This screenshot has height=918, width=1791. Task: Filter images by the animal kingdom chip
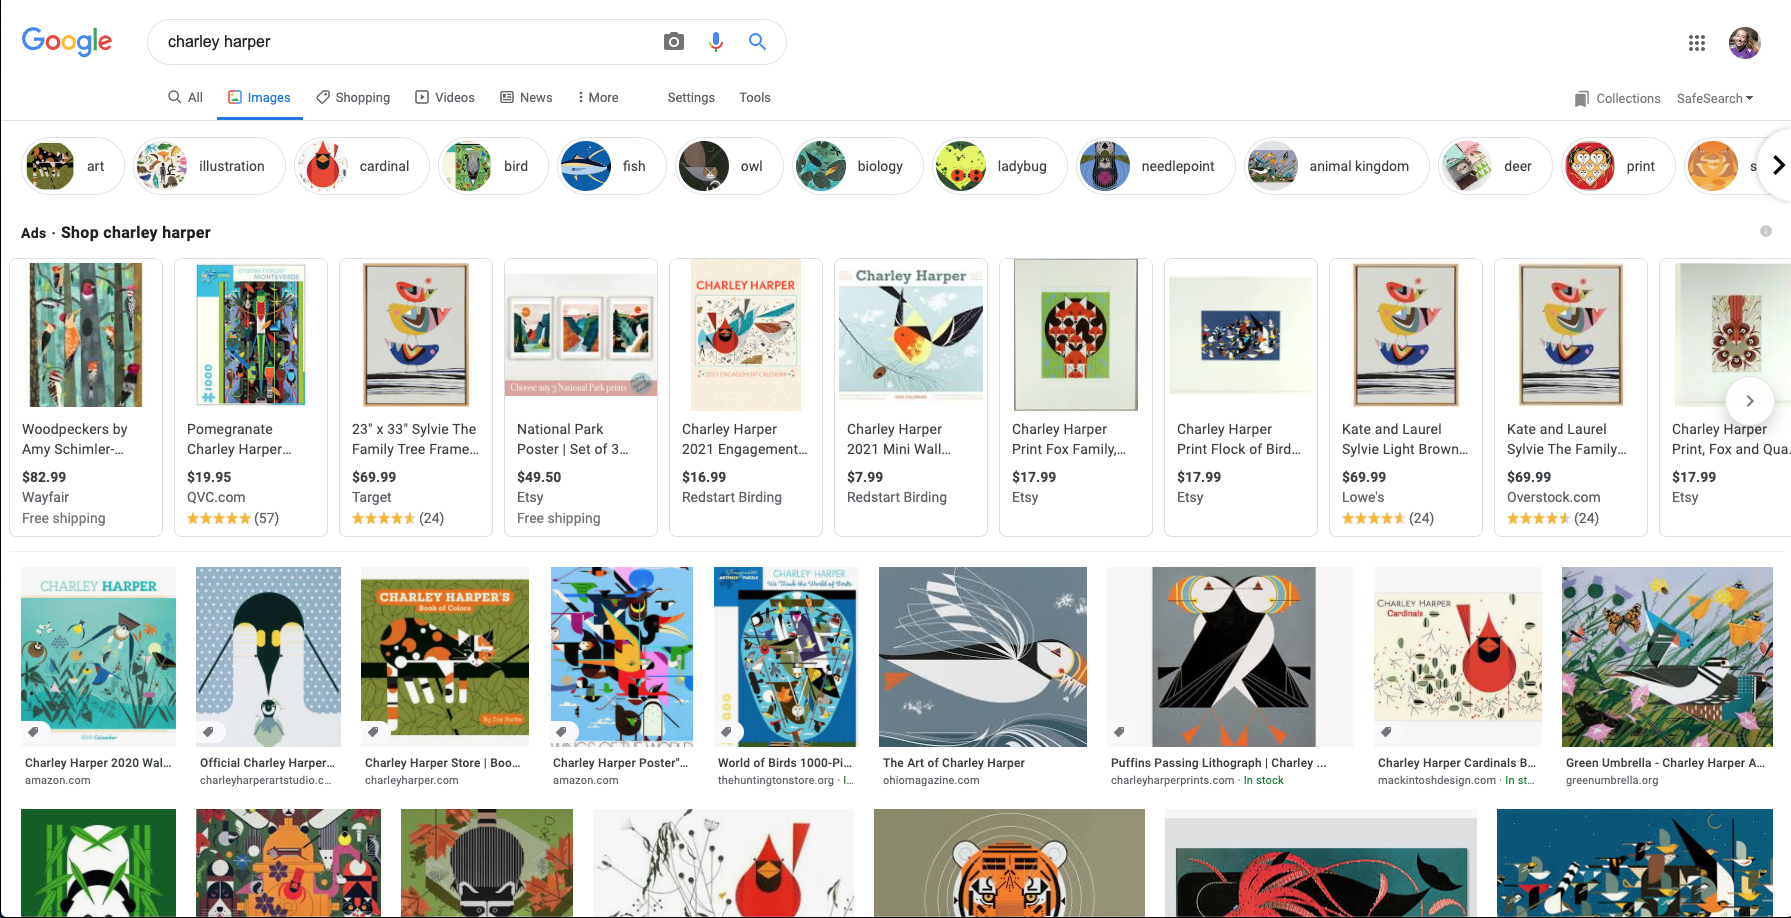tap(1337, 166)
